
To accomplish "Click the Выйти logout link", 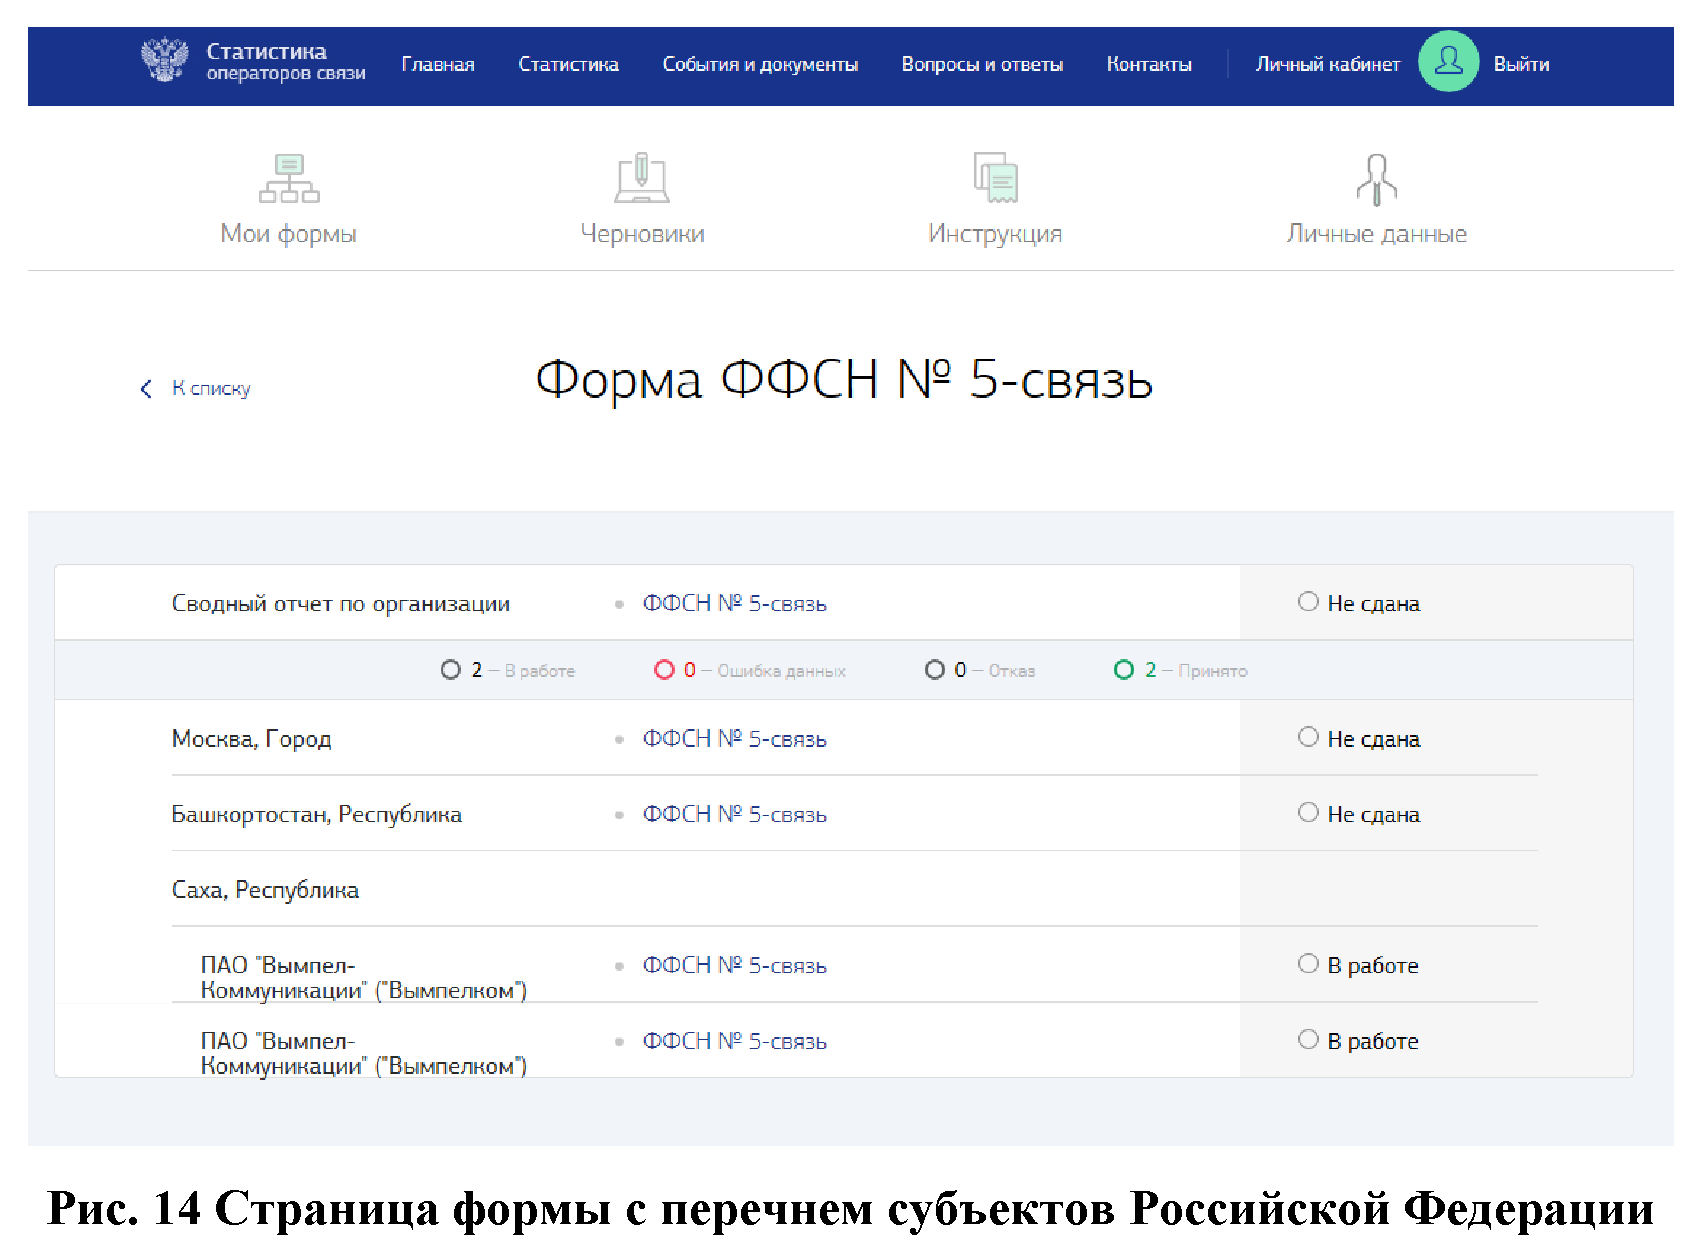I will 1521,65.
